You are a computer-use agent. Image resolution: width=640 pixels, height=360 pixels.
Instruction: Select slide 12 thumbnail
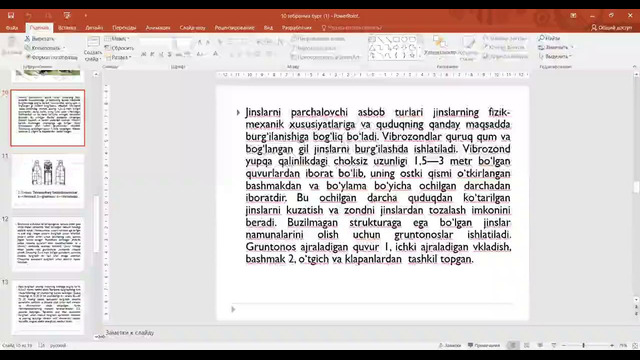[x=48, y=244]
